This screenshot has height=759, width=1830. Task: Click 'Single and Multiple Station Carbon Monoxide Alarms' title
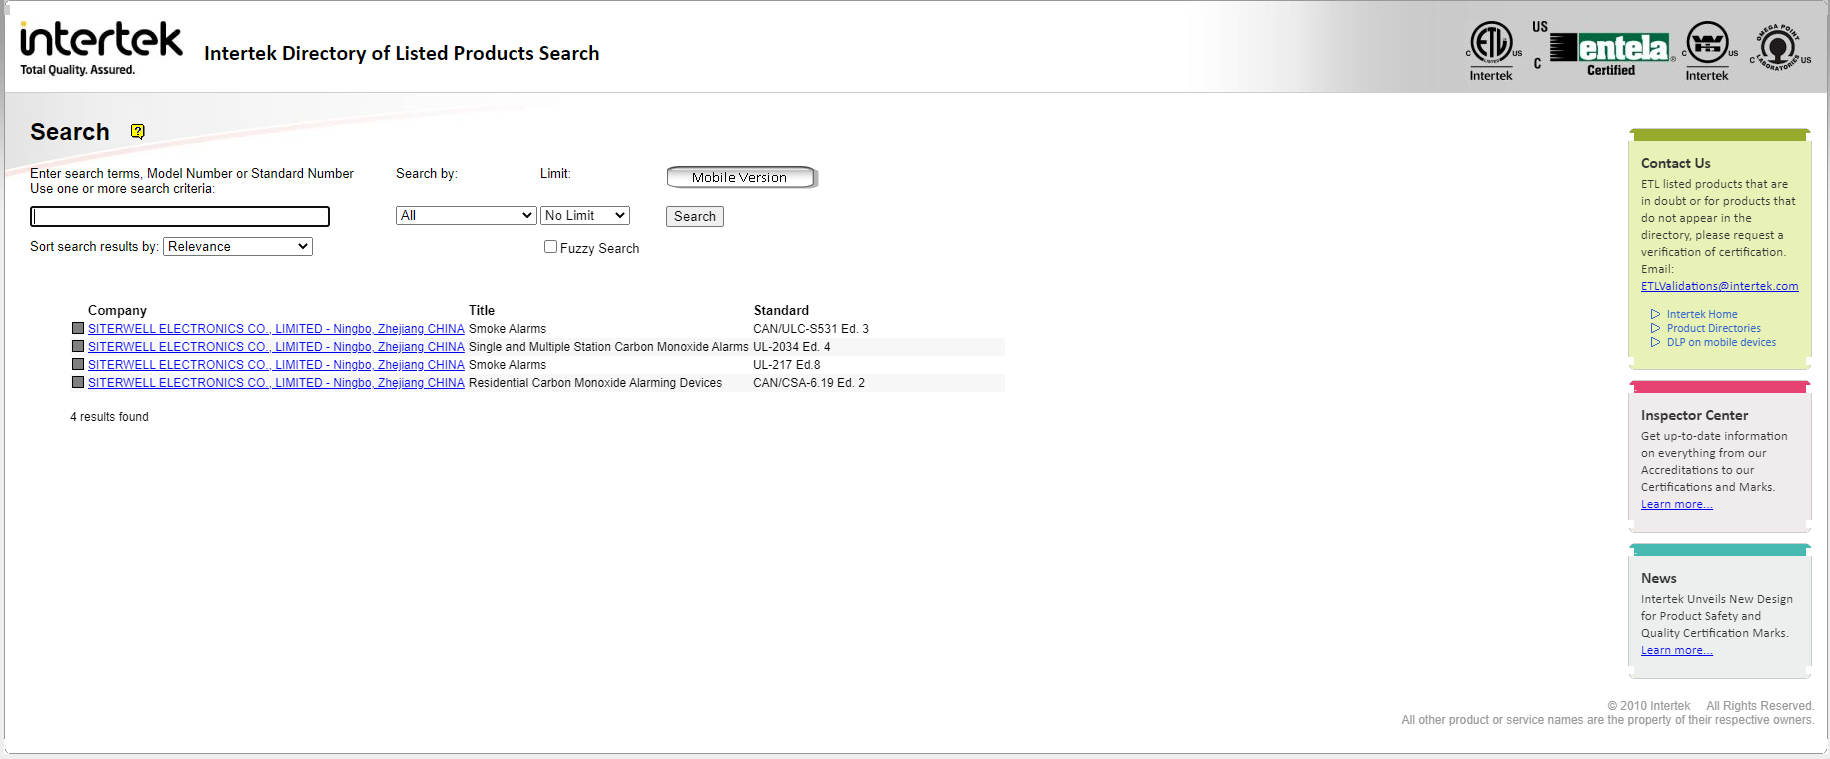coord(608,347)
